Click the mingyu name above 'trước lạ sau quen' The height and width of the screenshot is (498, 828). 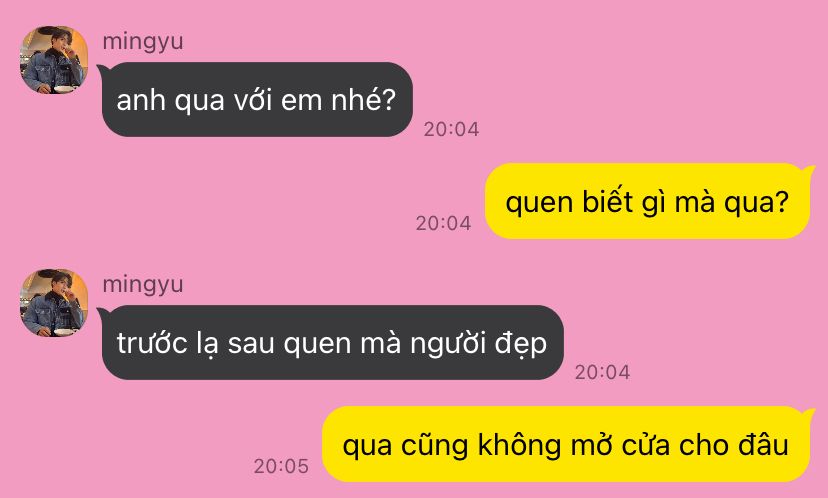pos(143,285)
